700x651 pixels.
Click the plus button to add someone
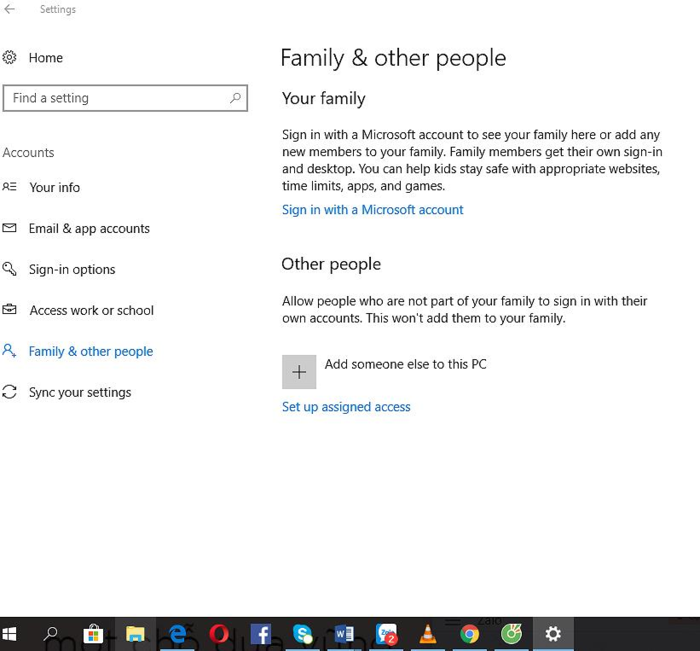[299, 372]
